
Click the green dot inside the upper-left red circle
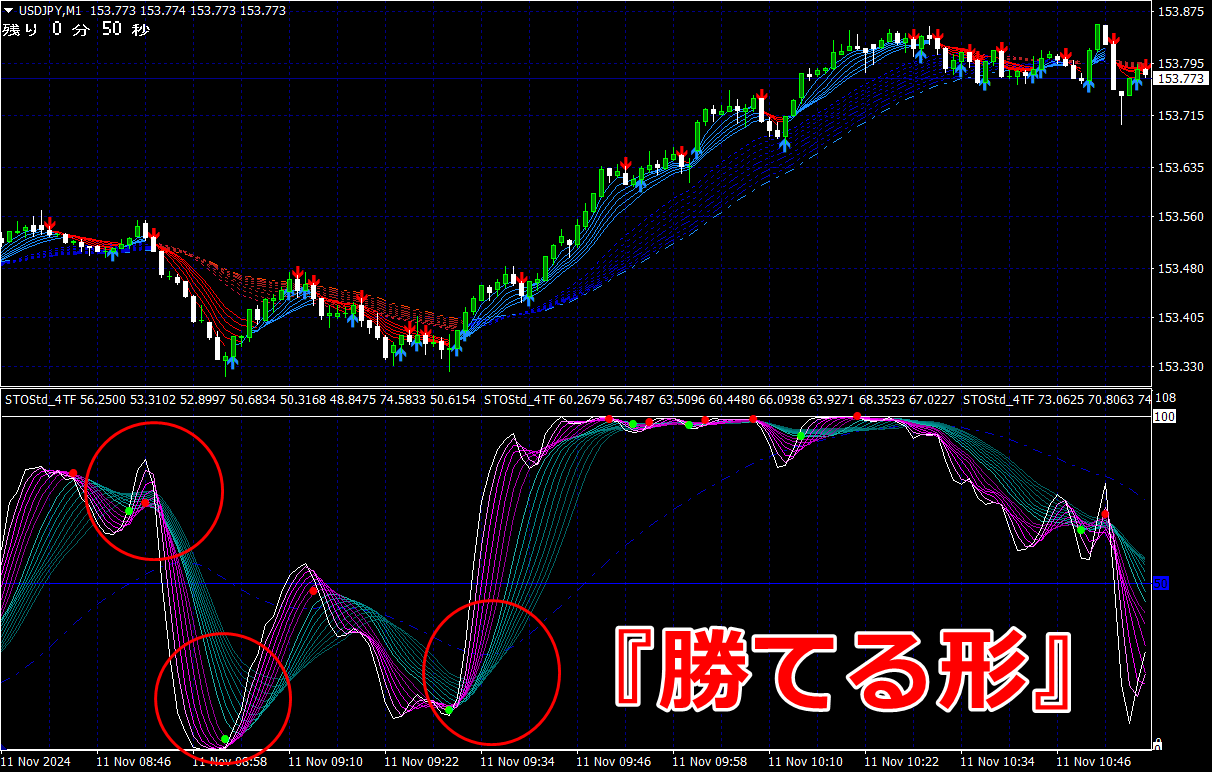(129, 511)
